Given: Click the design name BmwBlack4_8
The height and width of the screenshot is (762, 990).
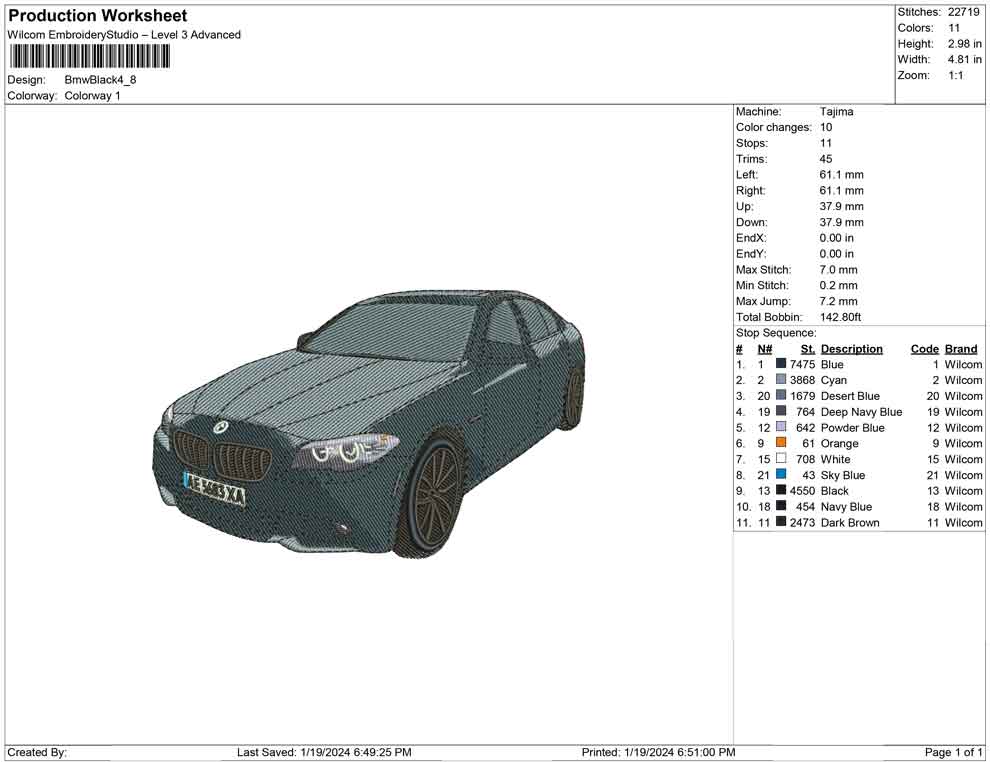Looking at the screenshot, I should [x=100, y=80].
